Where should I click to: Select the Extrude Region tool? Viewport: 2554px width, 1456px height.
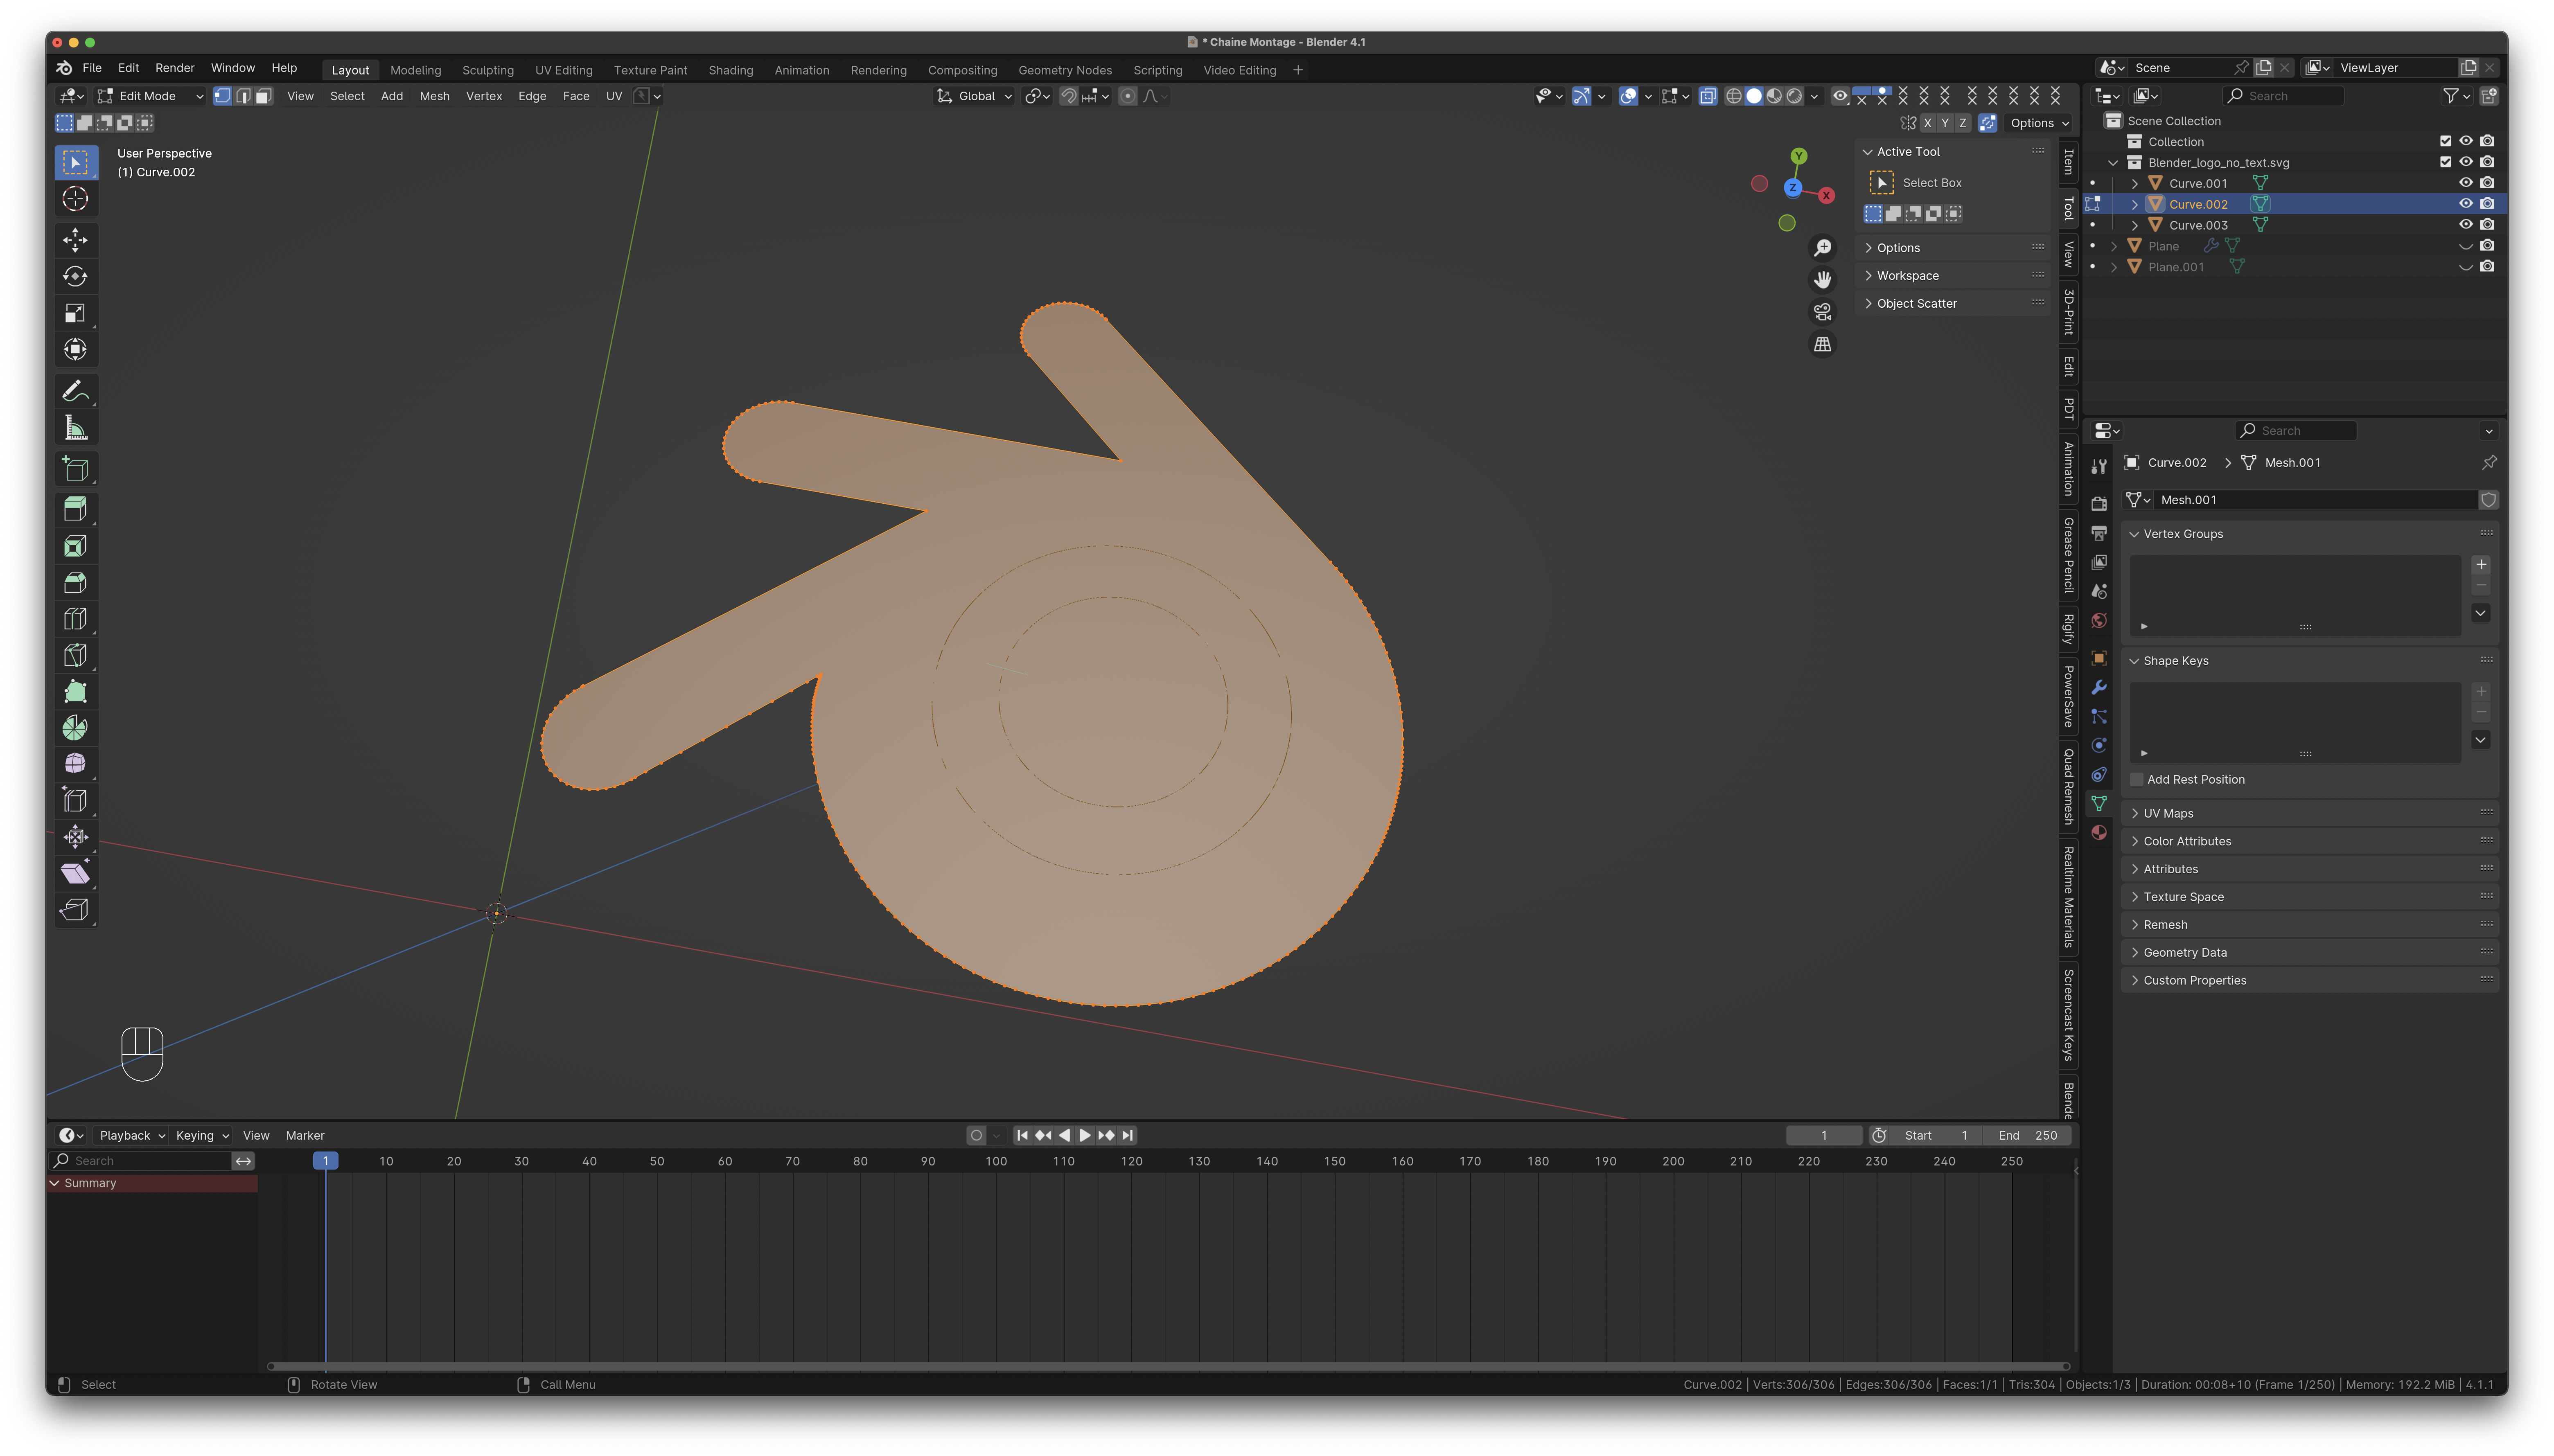coord(75,510)
